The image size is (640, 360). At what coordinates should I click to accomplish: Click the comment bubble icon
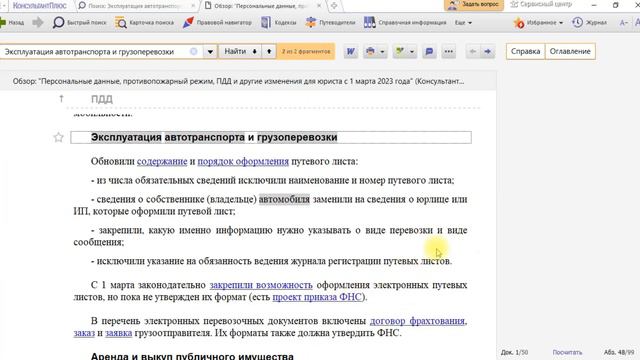pos(429,51)
